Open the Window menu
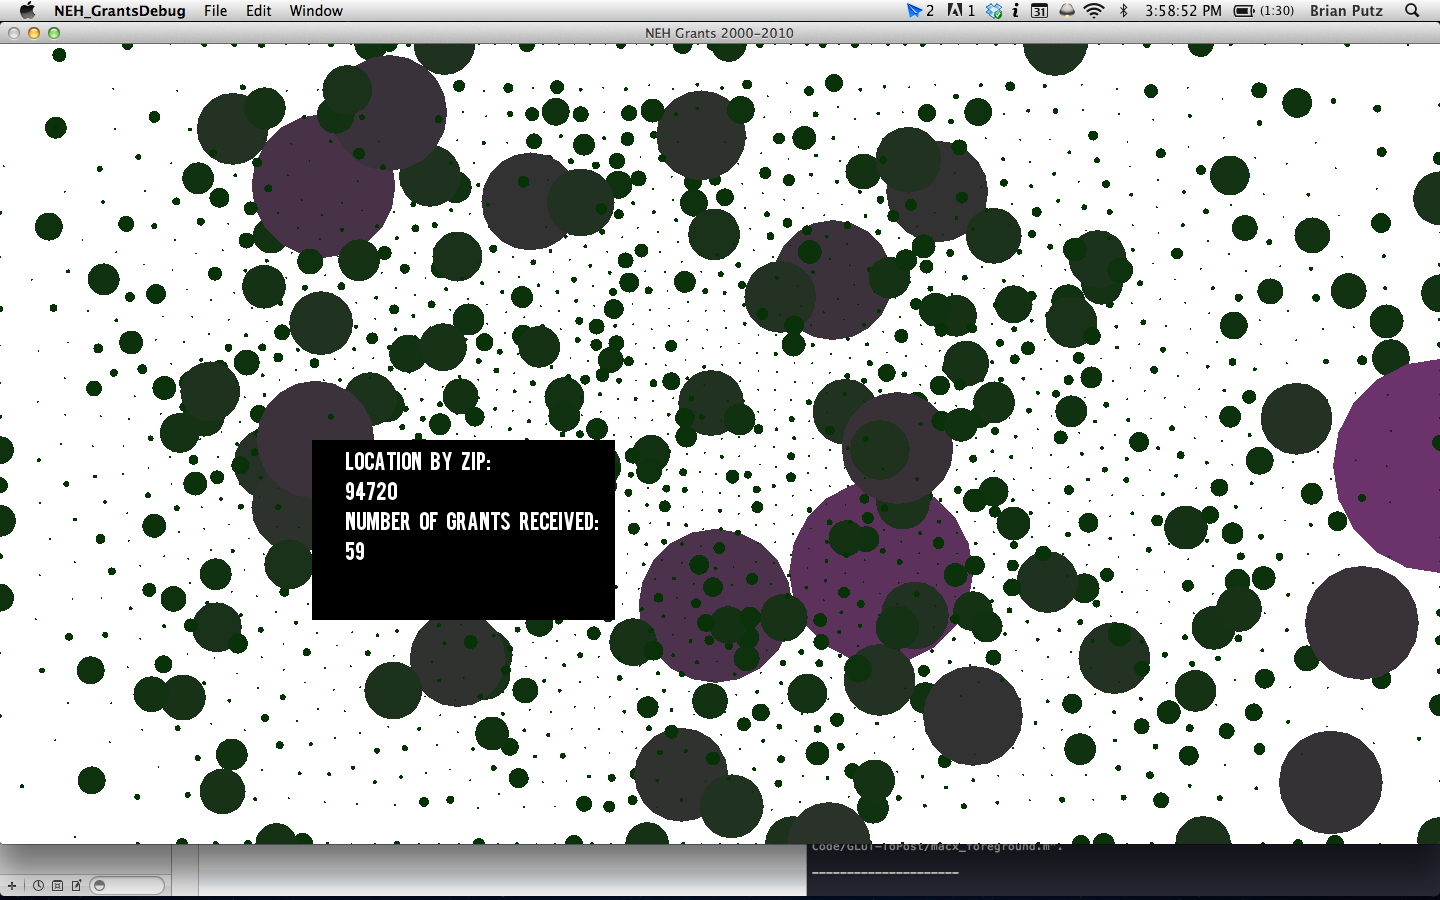Viewport: 1440px width, 900px height. [316, 10]
